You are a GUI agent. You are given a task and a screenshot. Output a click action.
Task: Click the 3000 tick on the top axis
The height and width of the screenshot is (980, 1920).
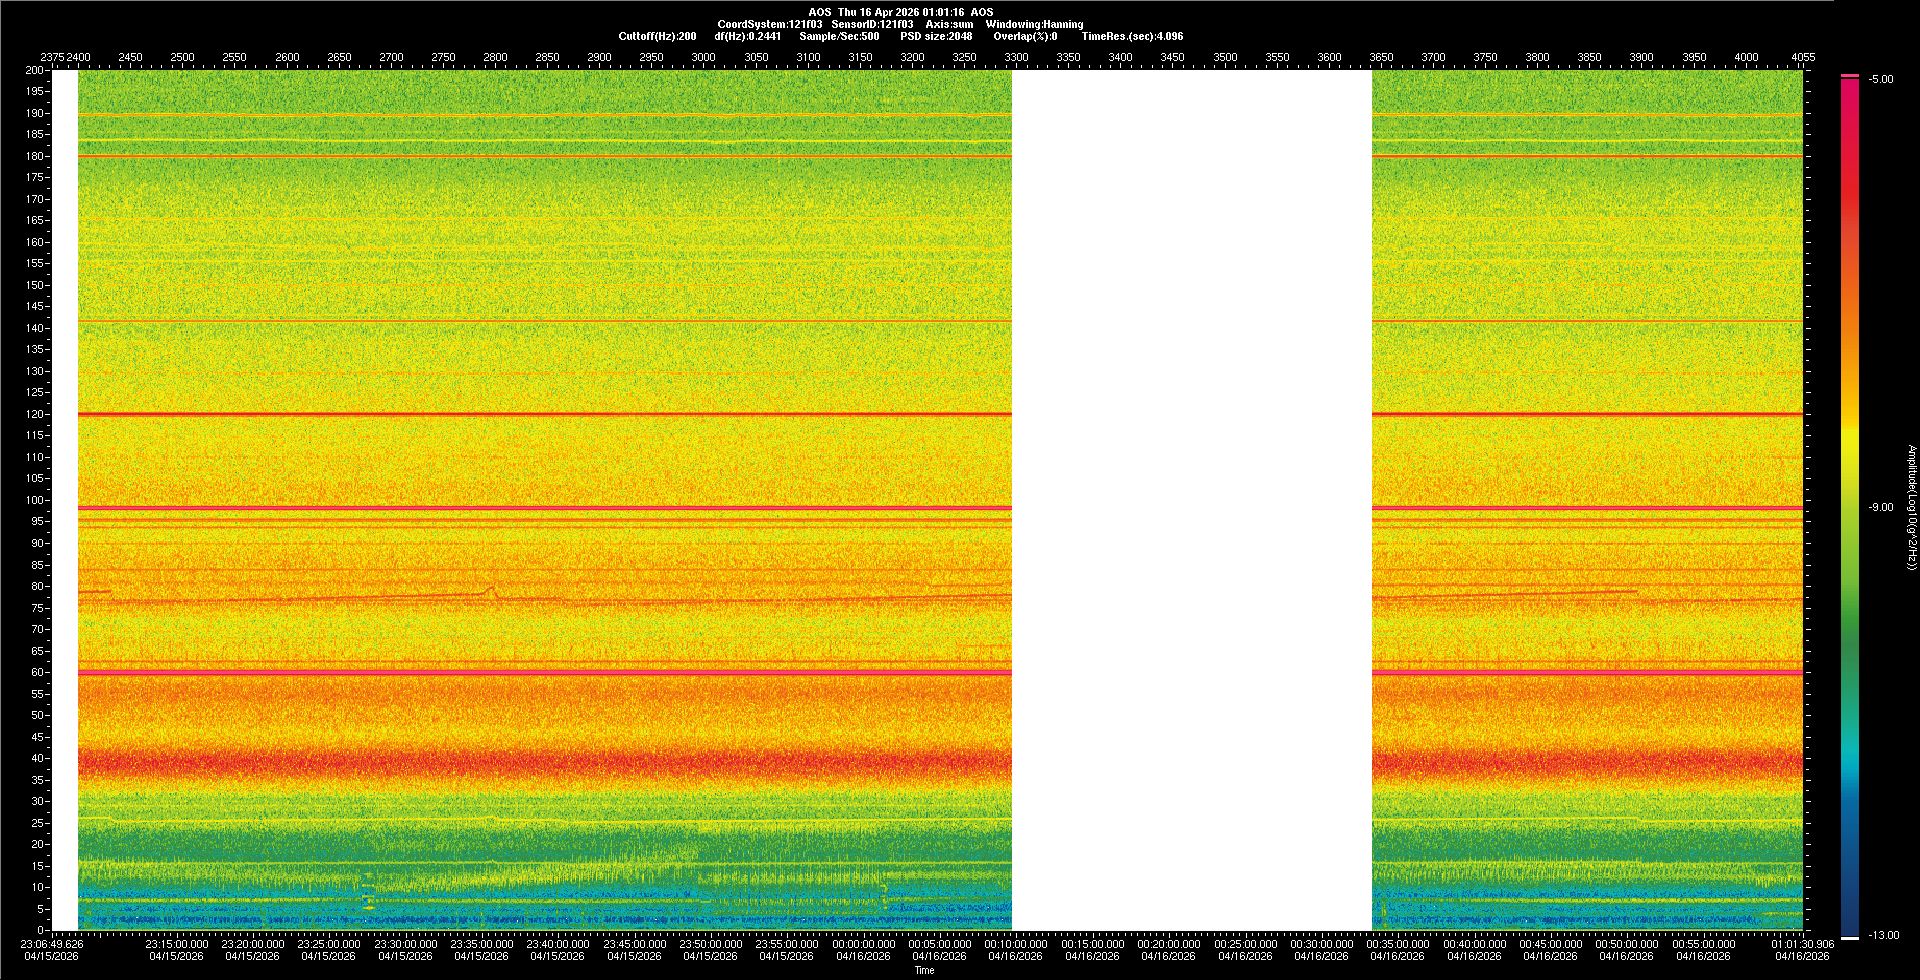[x=703, y=58]
